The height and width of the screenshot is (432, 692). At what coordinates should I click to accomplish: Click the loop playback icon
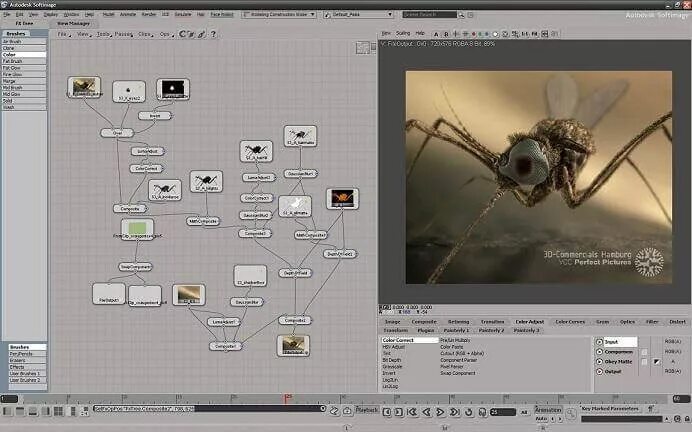pos(469,412)
